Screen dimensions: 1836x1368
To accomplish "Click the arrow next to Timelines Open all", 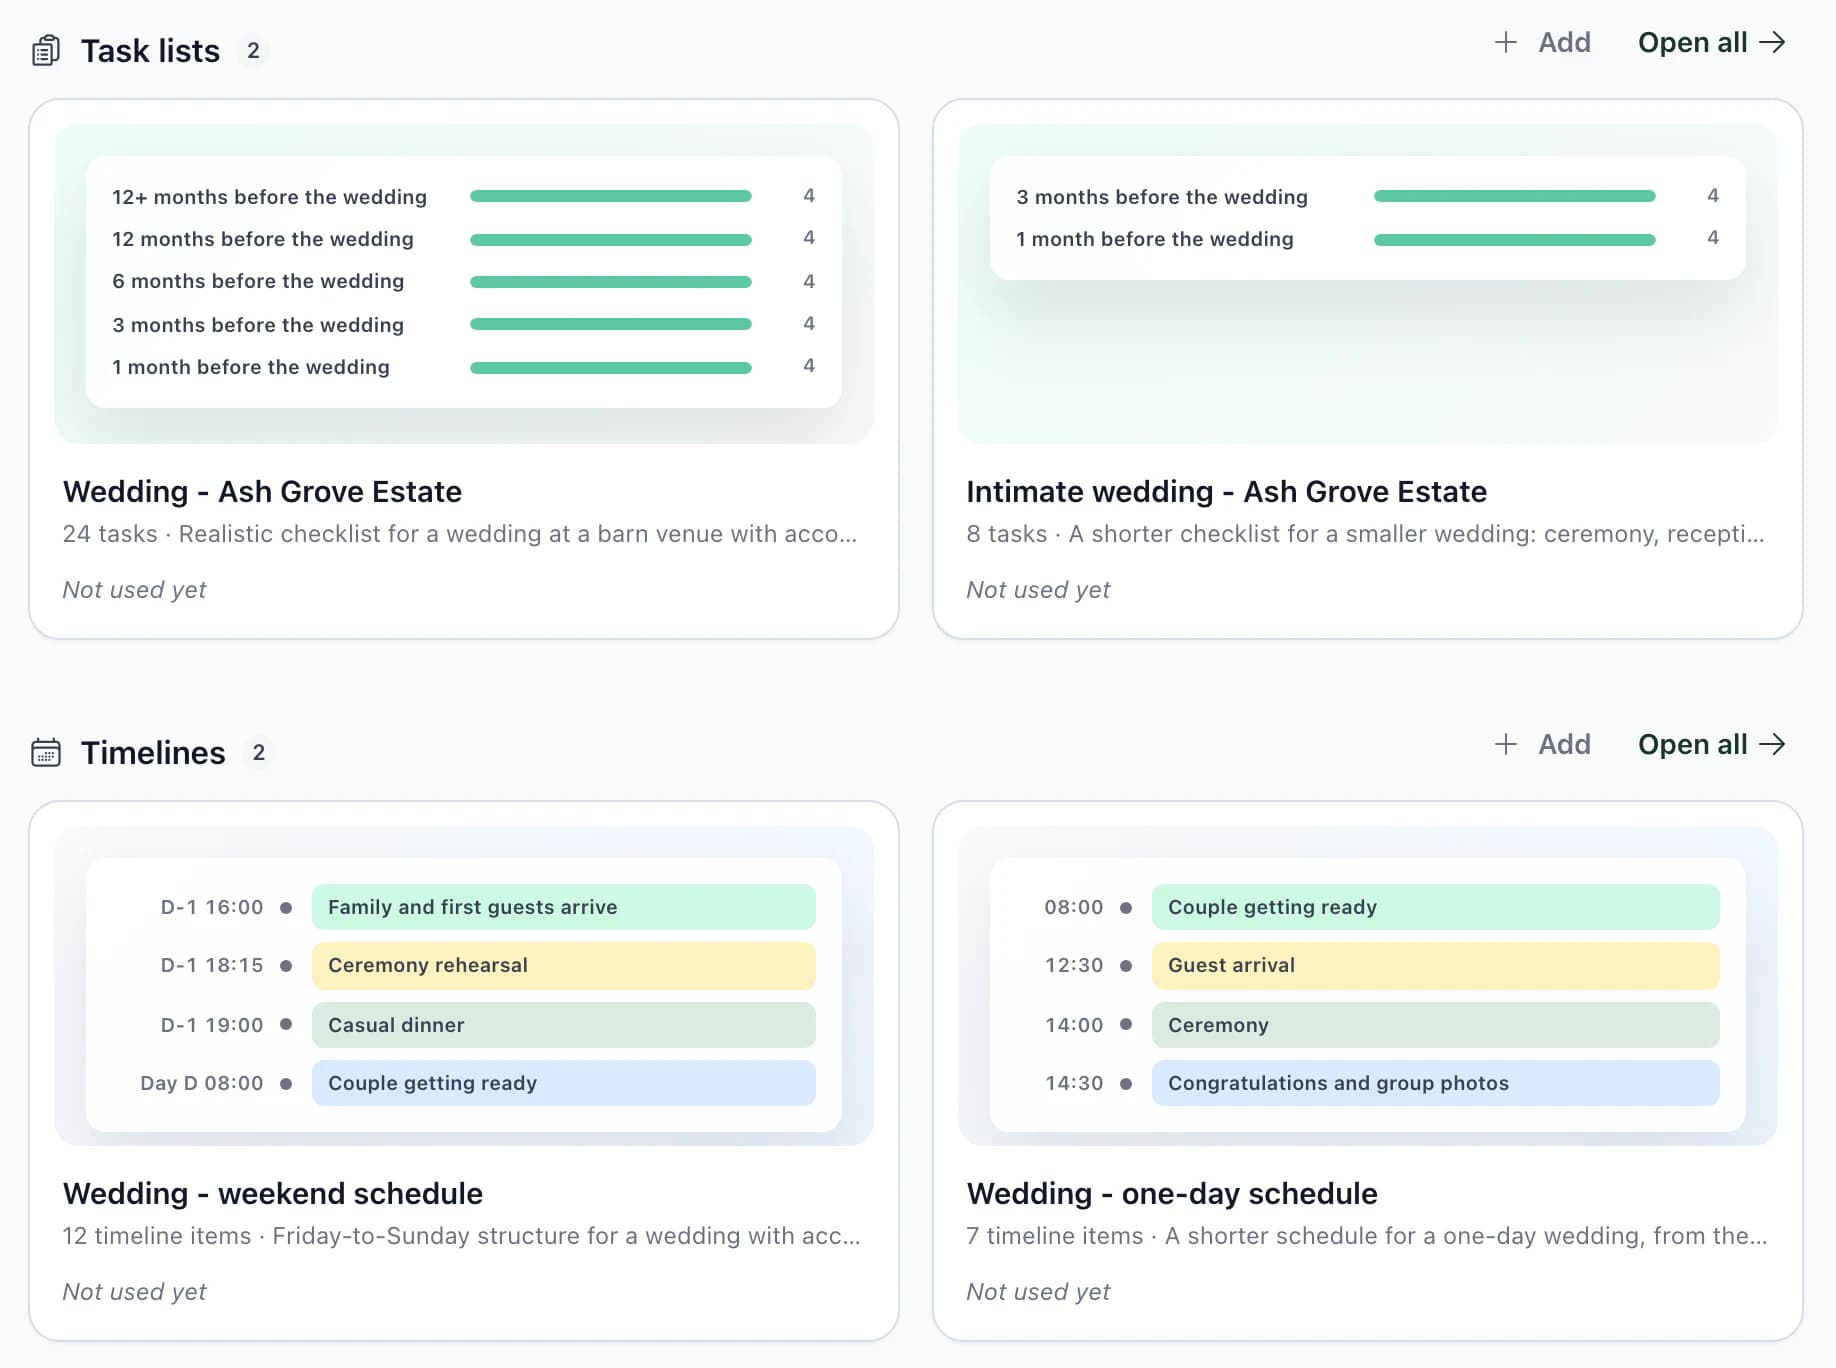I will click(x=1772, y=744).
